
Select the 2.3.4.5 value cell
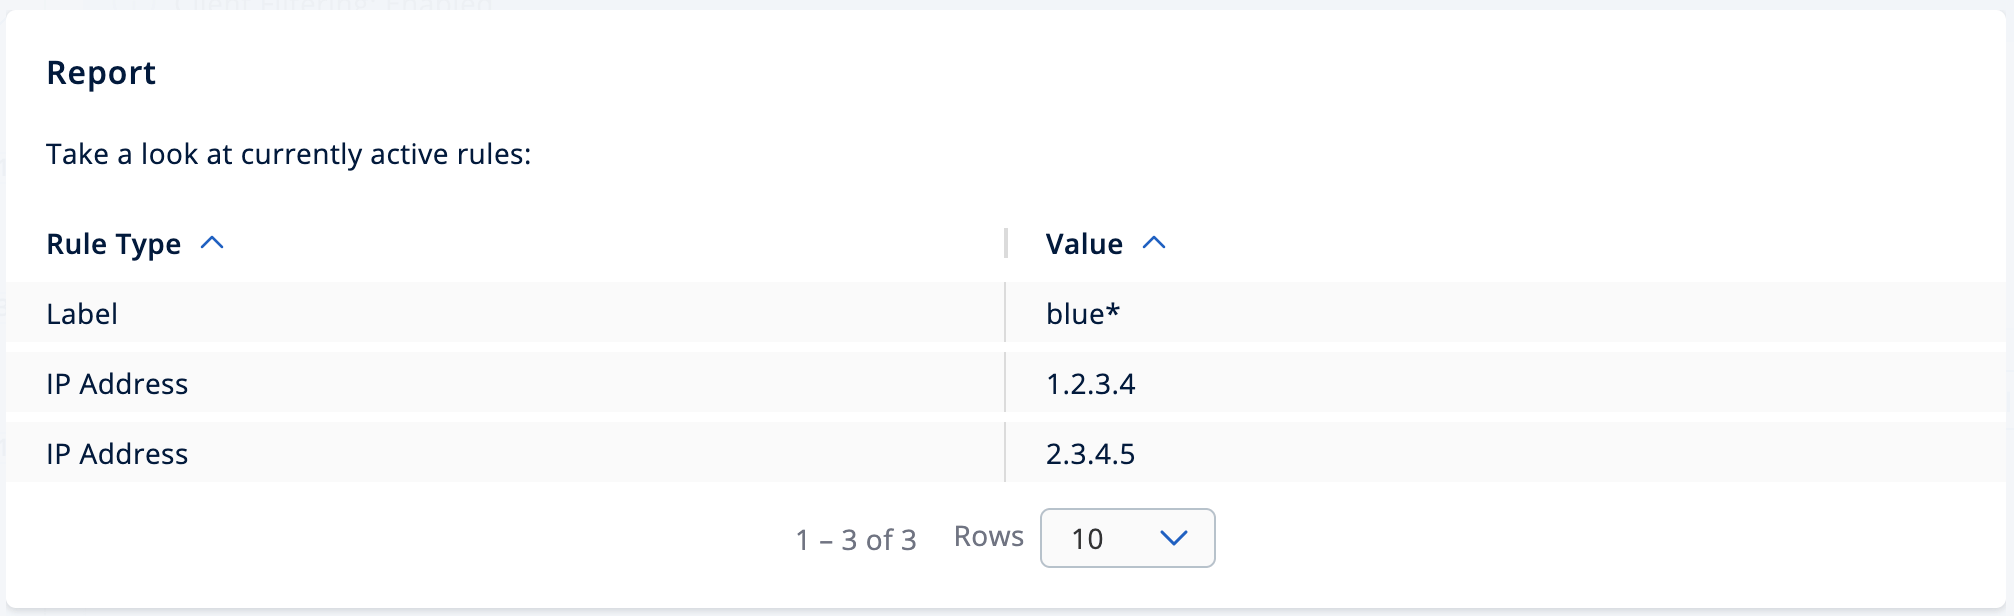pos(1090,454)
